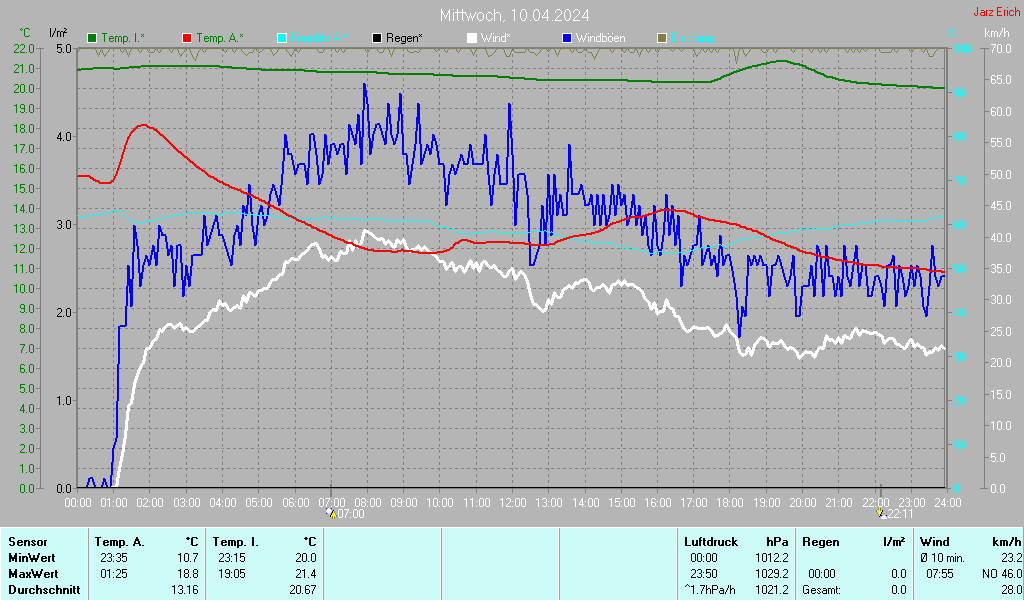
Task: Click the sunset icon at 22:11
Action: pyautogui.click(x=880, y=513)
